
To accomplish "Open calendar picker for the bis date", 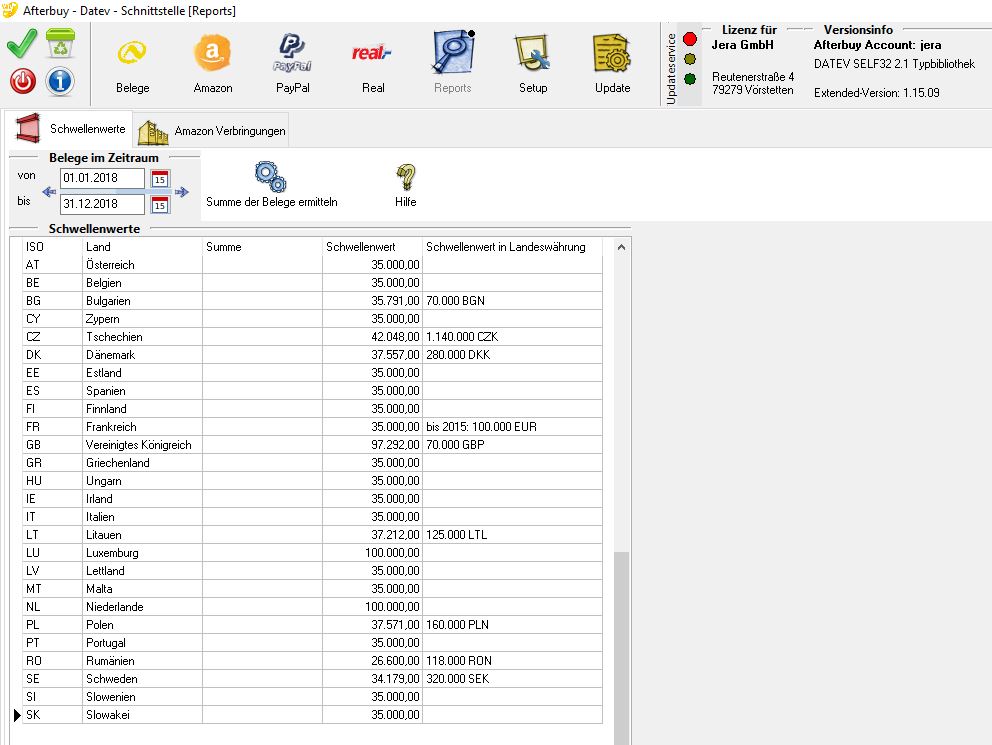I will [160, 204].
